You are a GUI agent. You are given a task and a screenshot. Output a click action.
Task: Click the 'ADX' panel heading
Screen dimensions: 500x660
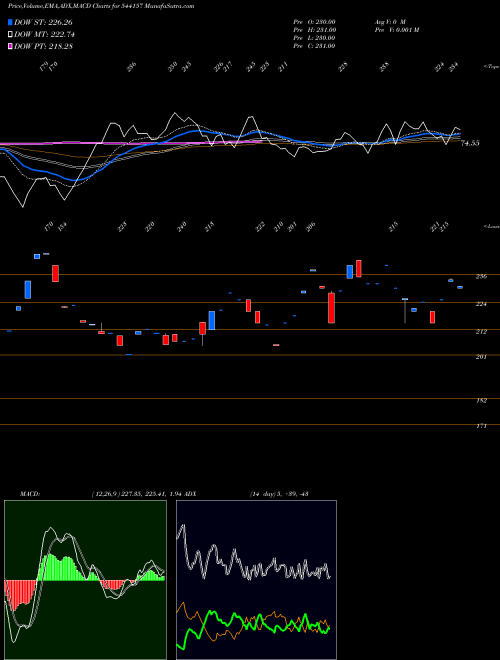coord(190,494)
